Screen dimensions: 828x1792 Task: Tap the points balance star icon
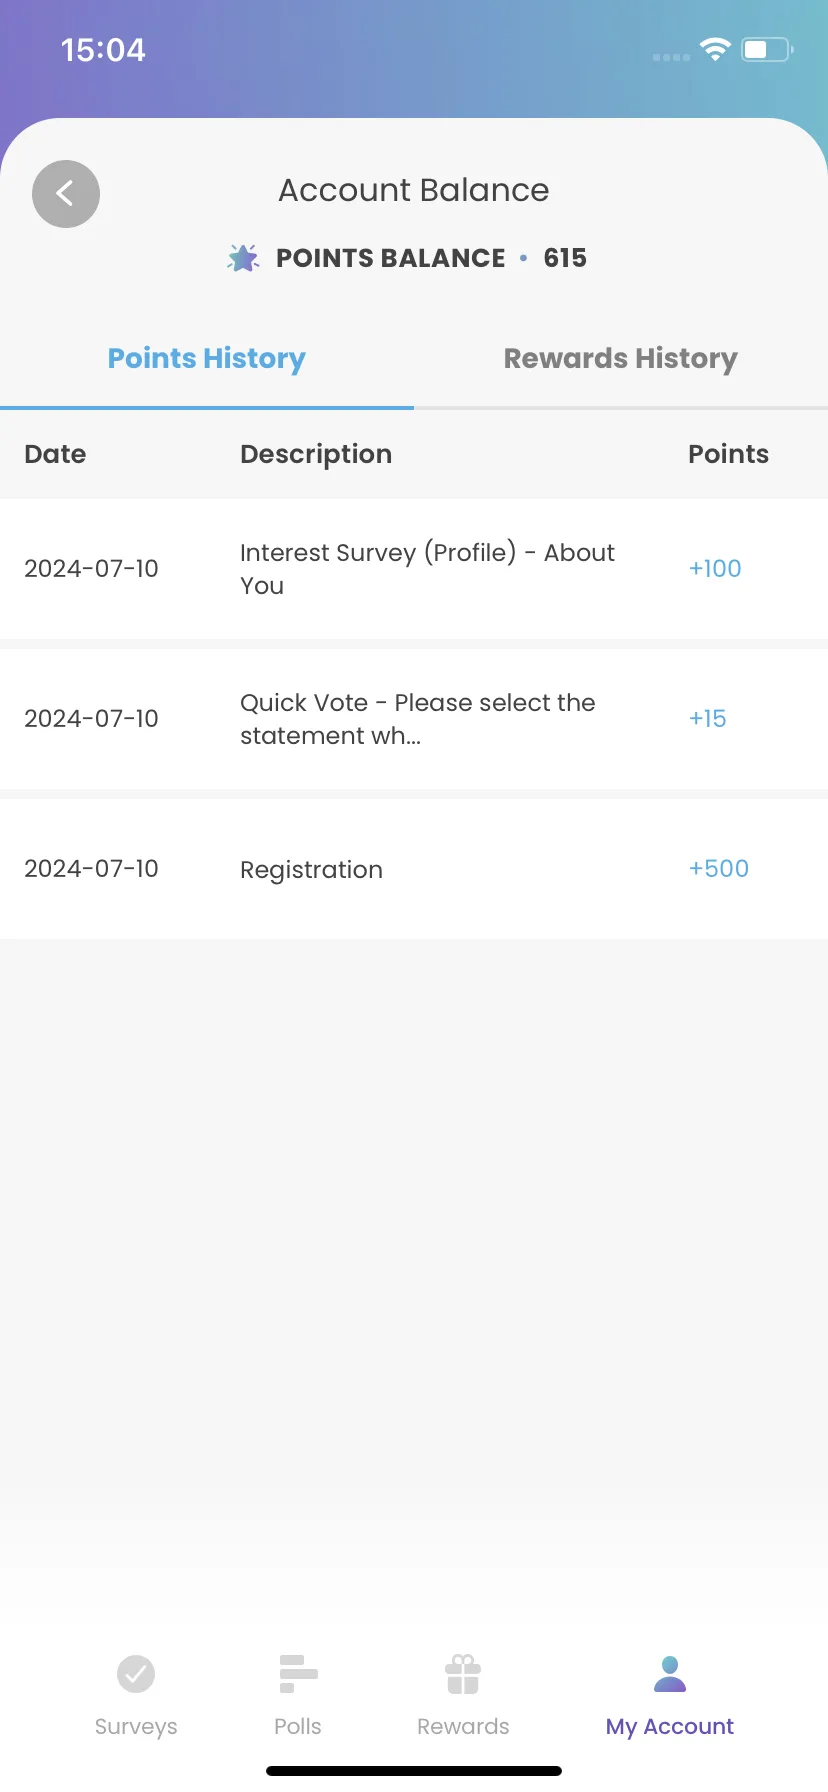243,258
